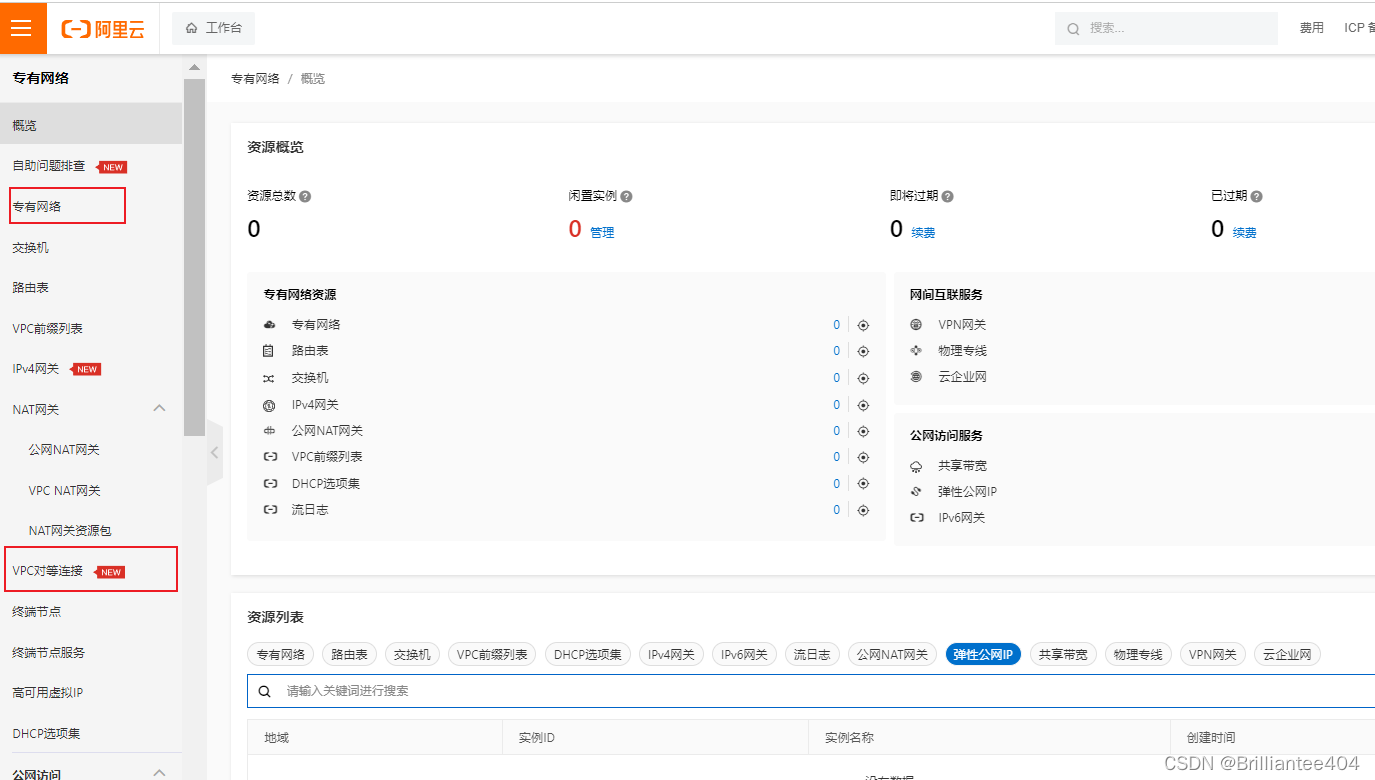1375x780 pixels.
Task: Select the 交换机 resource list tab
Action: (412, 655)
